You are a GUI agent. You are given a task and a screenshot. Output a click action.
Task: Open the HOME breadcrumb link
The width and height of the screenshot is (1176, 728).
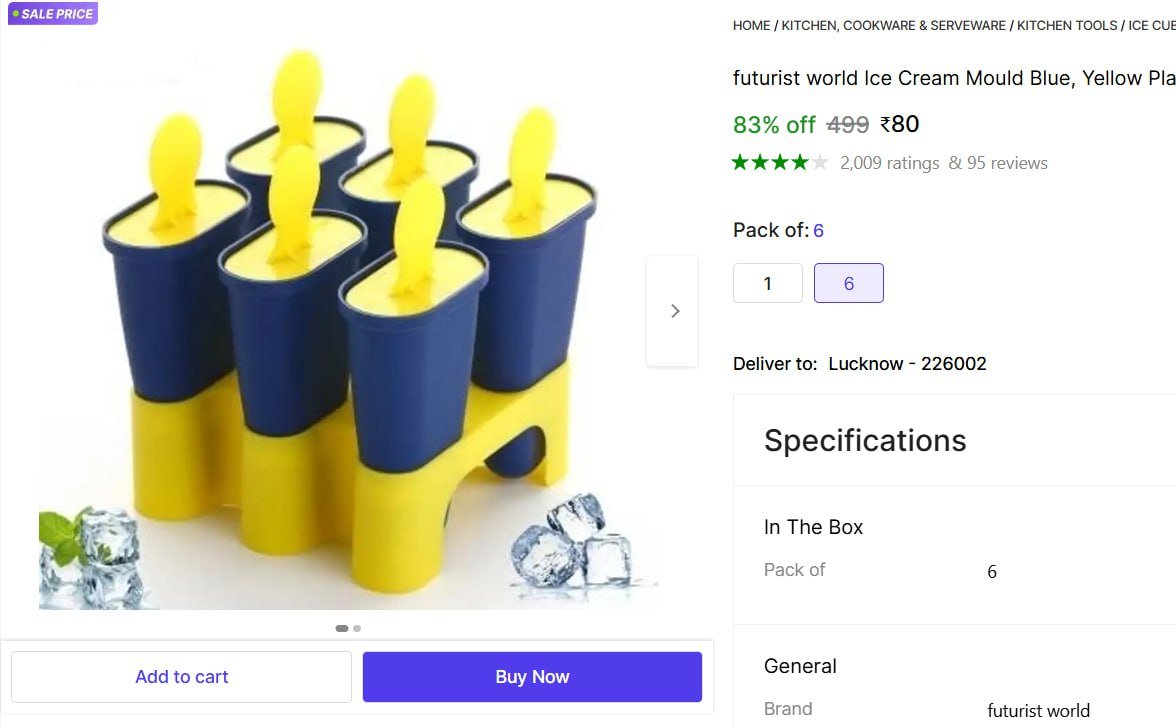pyautogui.click(x=751, y=26)
